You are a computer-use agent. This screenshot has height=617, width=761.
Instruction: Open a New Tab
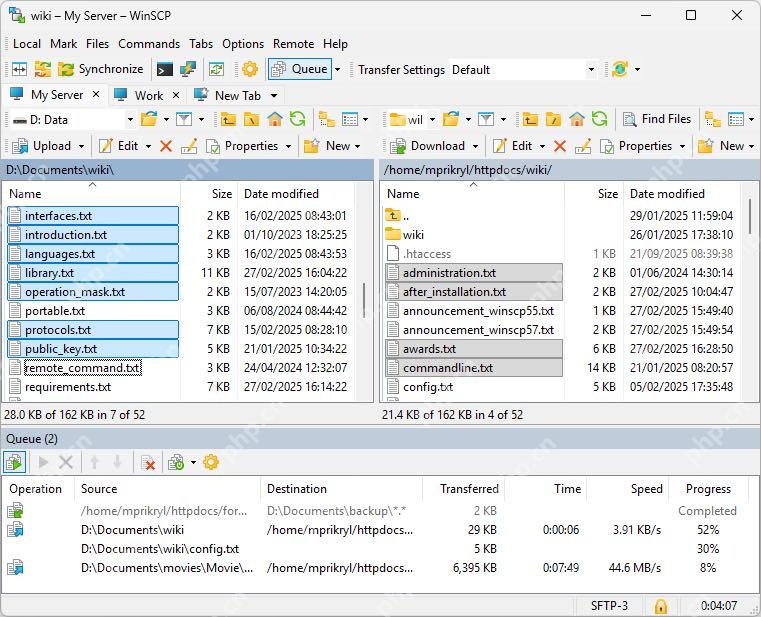228,95
